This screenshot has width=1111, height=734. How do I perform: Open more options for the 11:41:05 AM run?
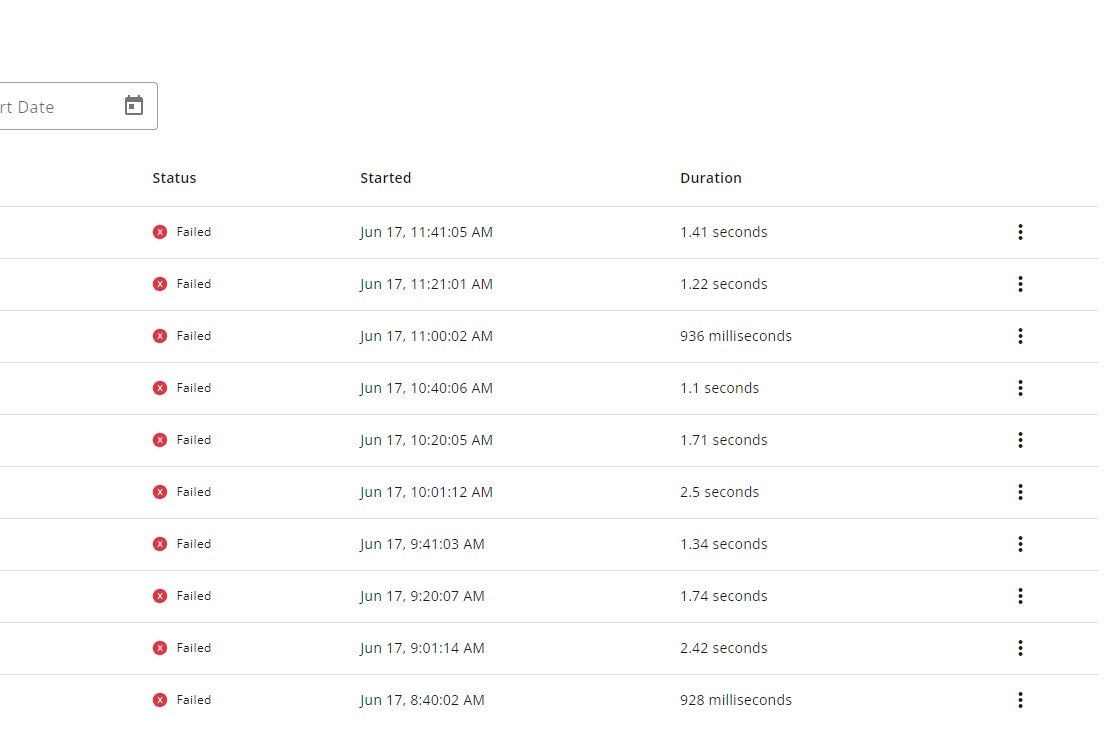1020,232
